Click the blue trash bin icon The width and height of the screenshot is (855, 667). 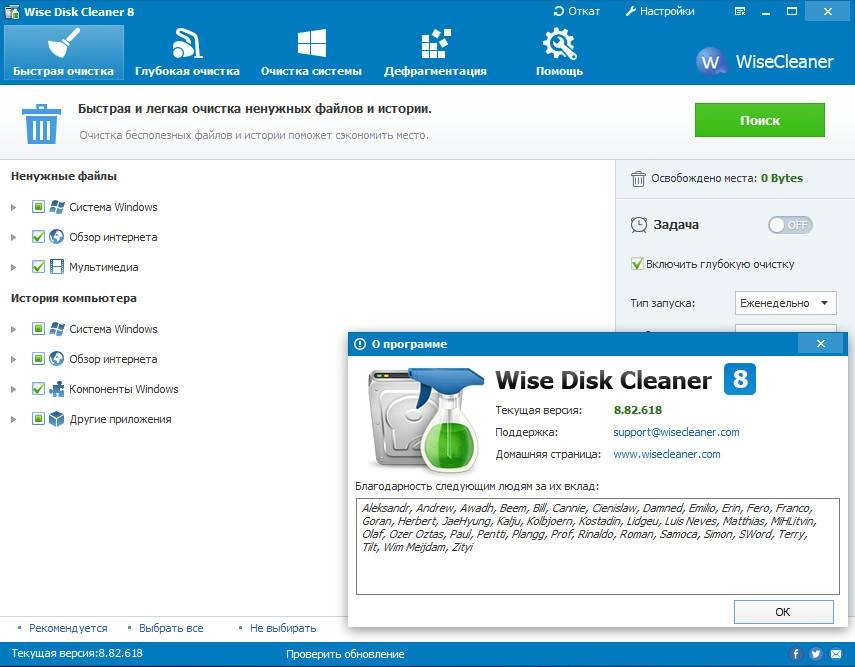coord(41,124)
